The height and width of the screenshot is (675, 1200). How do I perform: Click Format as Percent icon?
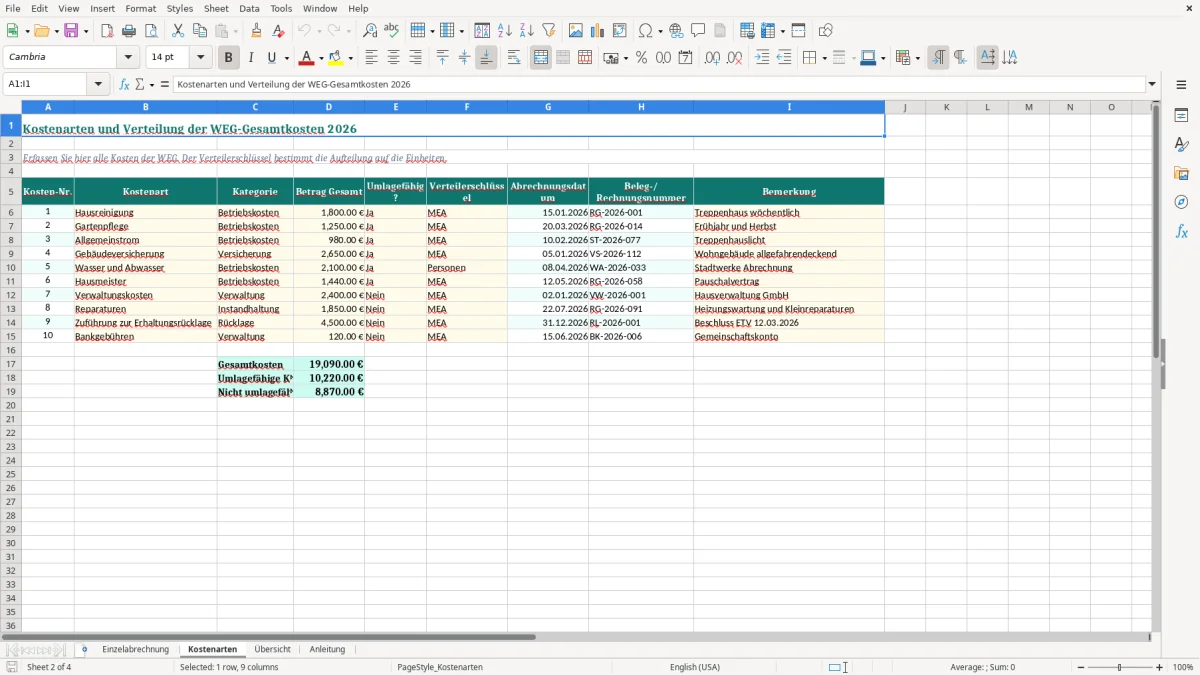pyautogui.click(x=641, y=58)
